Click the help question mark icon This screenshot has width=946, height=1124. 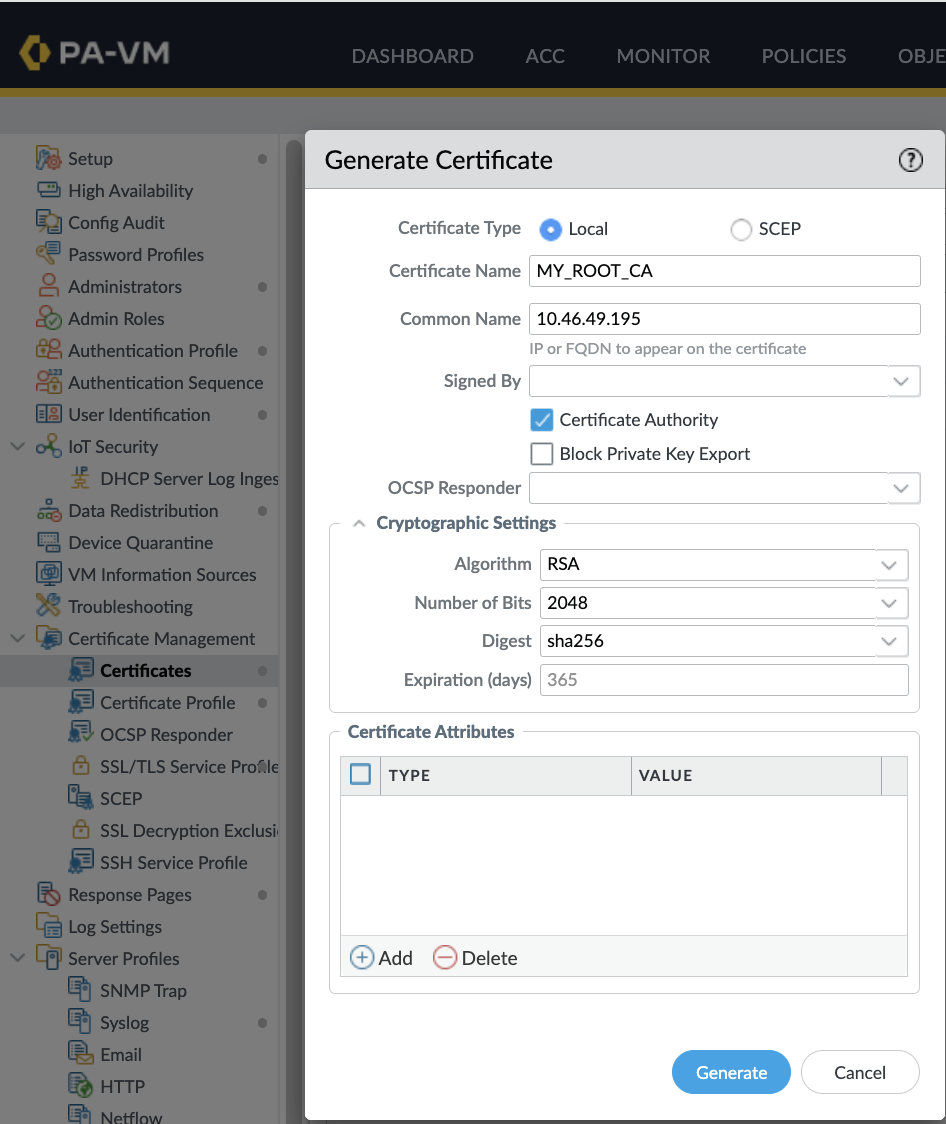910,160
